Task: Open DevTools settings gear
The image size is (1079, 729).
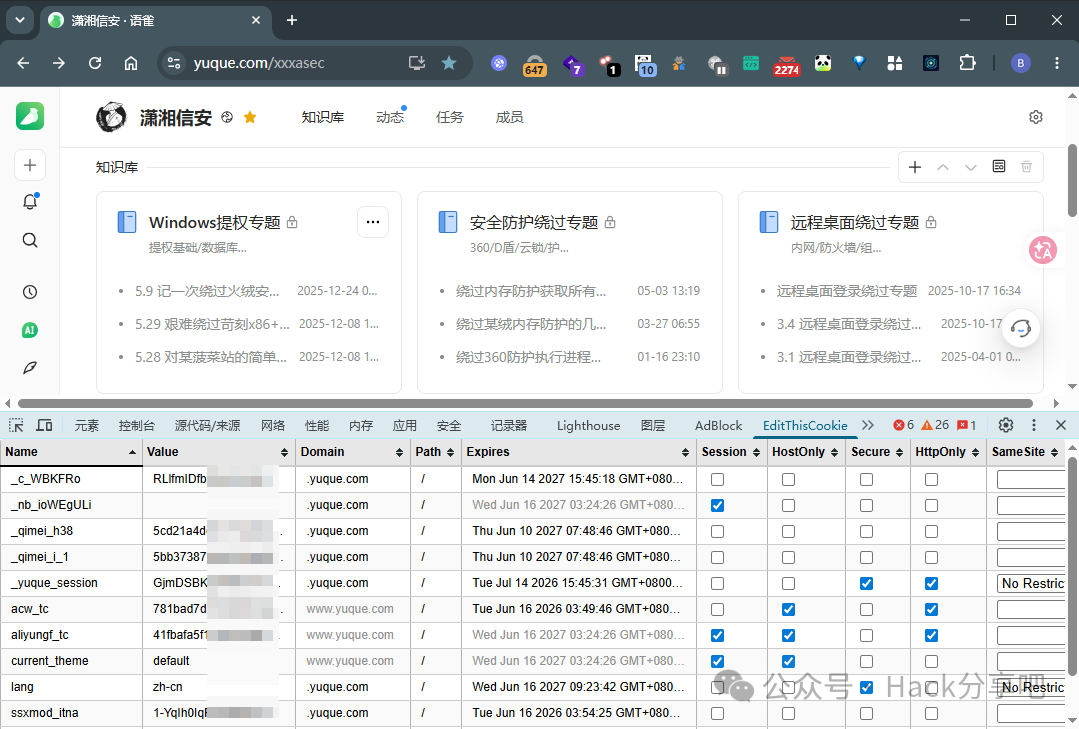Action: 1005,425
